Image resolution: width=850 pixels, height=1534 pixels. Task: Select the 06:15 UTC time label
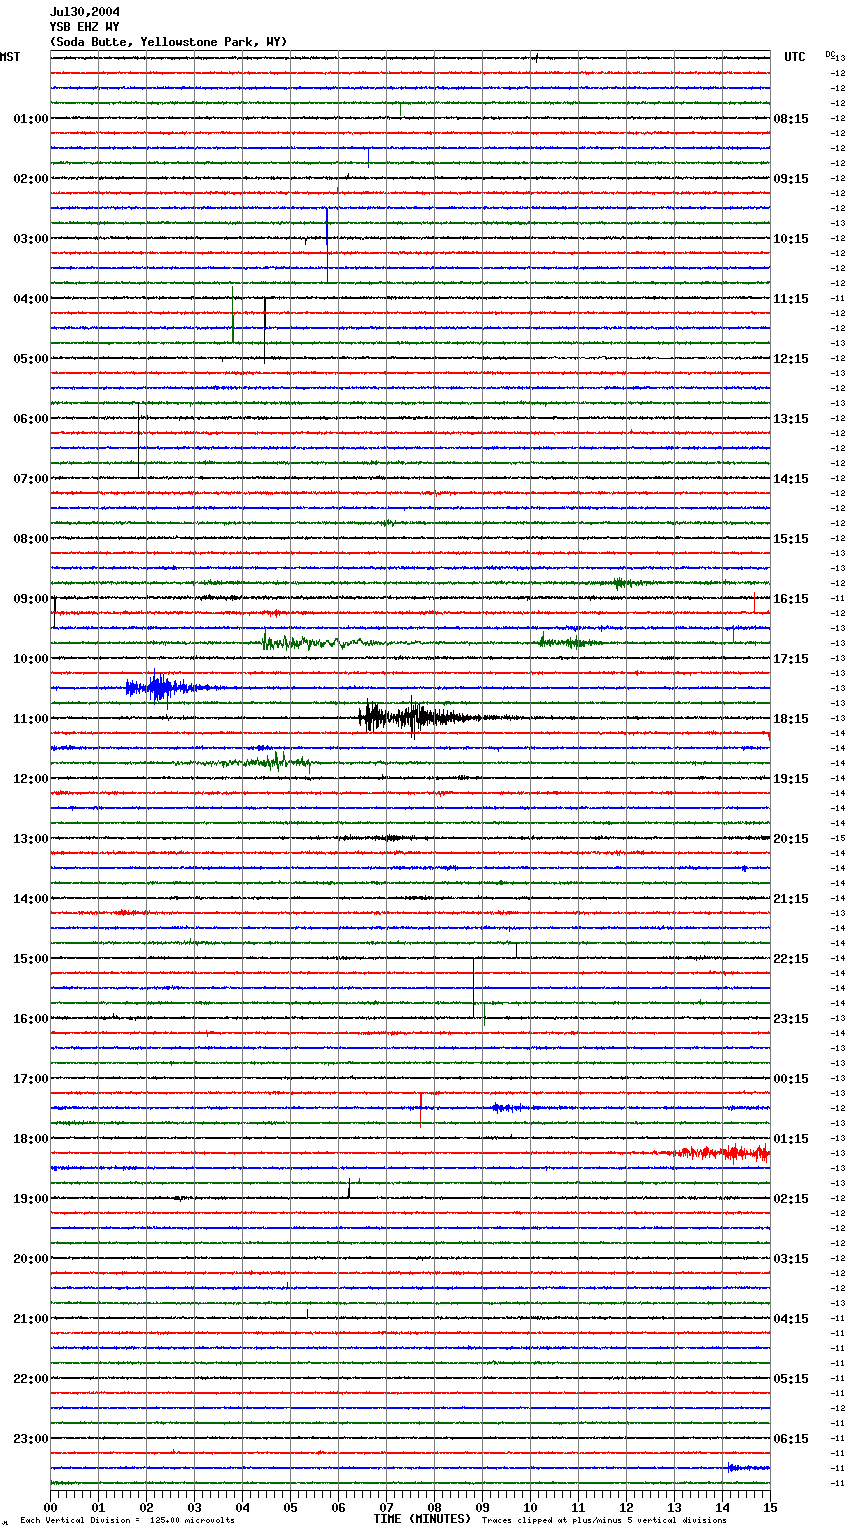791,1439
